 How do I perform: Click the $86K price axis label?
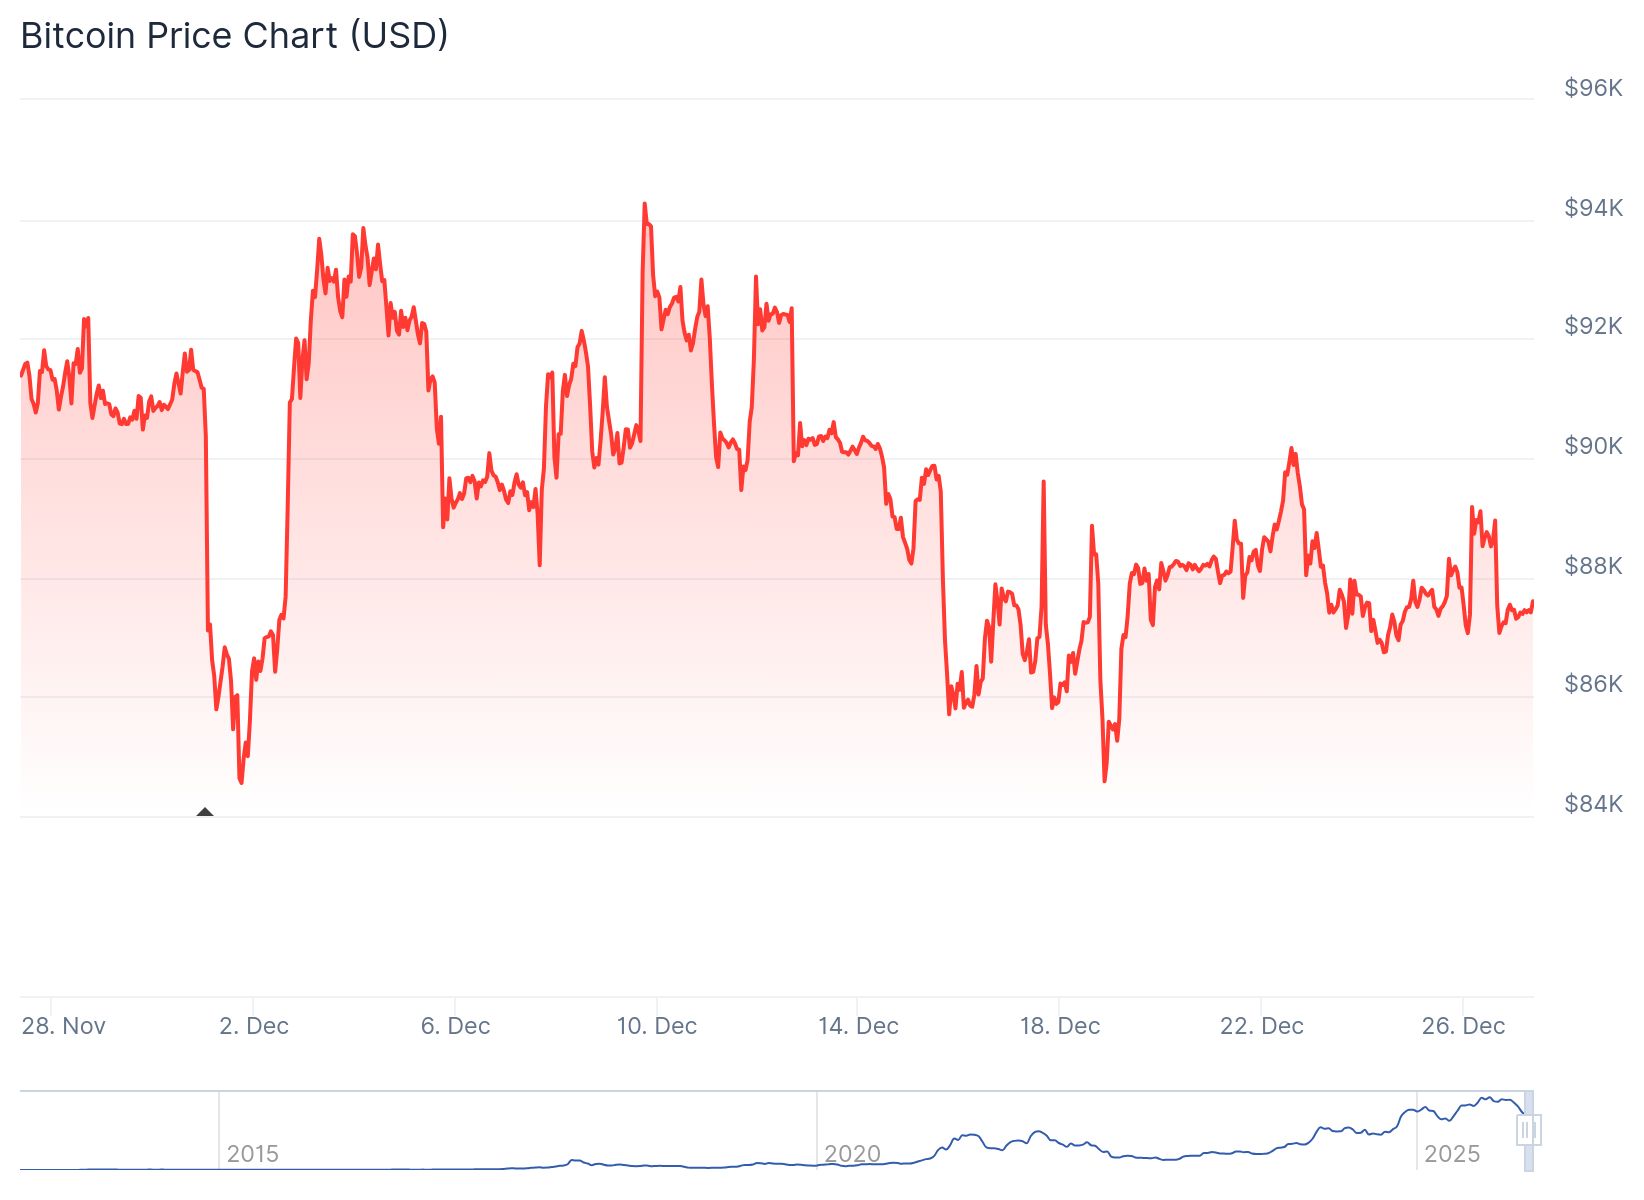[1593, 684]
